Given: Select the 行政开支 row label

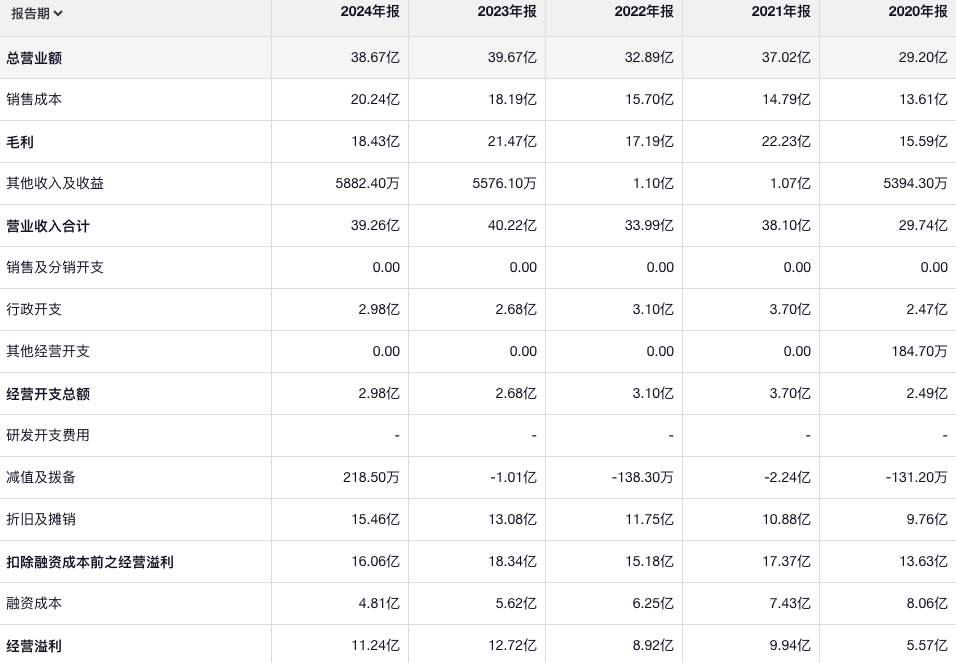Looking at the screenshot, I should (x=34, y=310).
